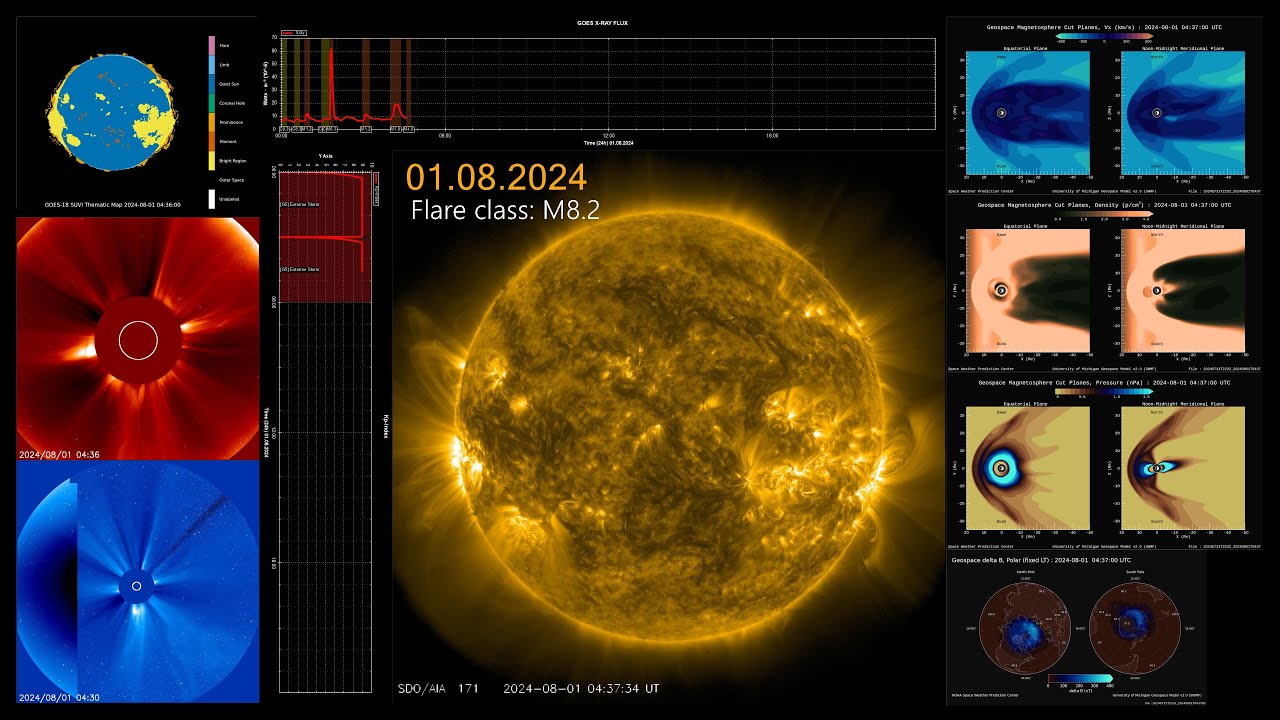Click the Vx (km/s) color scale bar
Viewport: 1280px width, 720px height.
[1103, 37]
